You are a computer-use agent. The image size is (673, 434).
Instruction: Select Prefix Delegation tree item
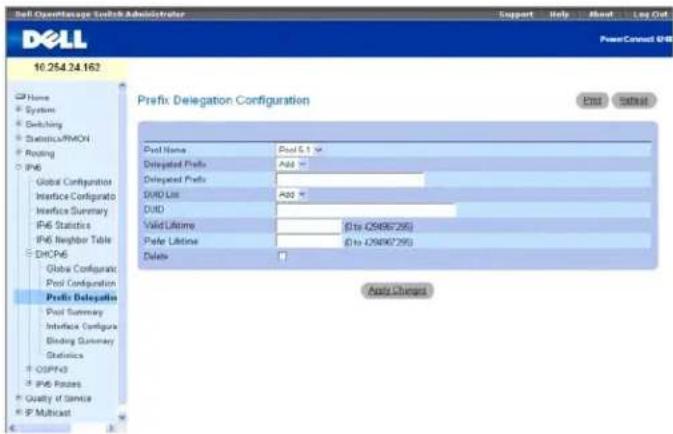pos(82,297)
